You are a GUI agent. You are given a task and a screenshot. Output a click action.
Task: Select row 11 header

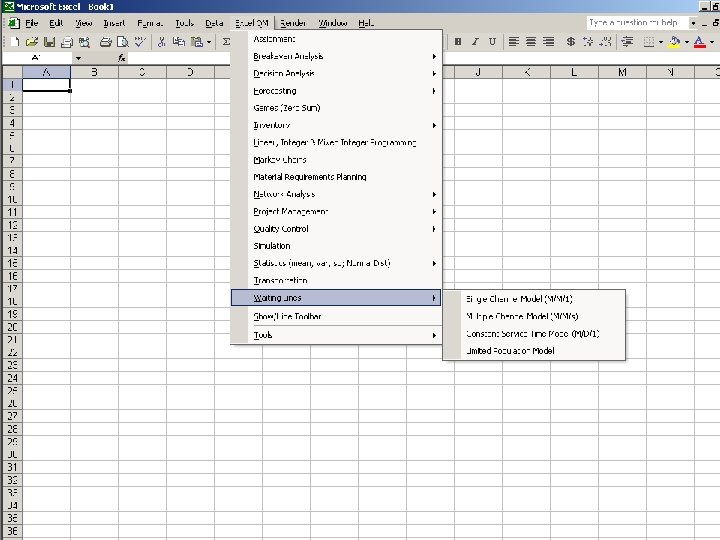pyautogui.click(x=12, y=212)
